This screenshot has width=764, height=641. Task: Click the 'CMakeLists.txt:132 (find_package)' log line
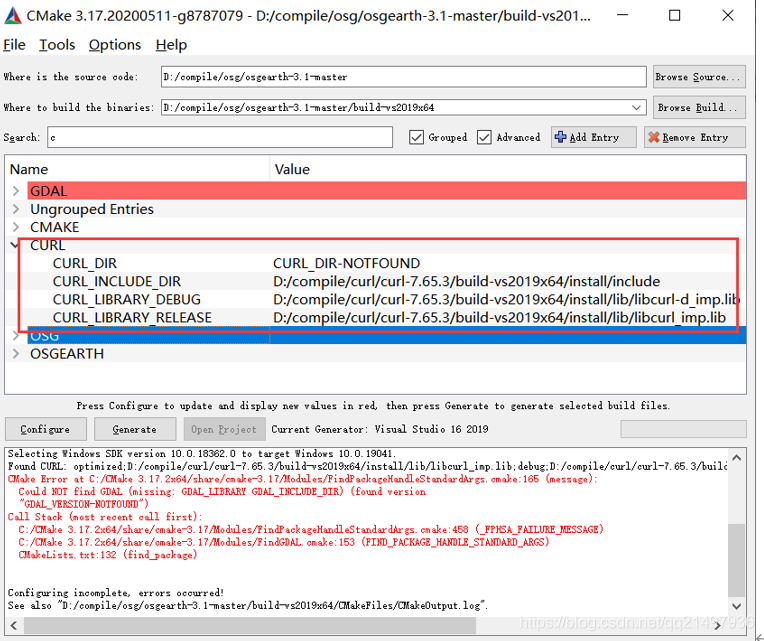pos(108,555)
